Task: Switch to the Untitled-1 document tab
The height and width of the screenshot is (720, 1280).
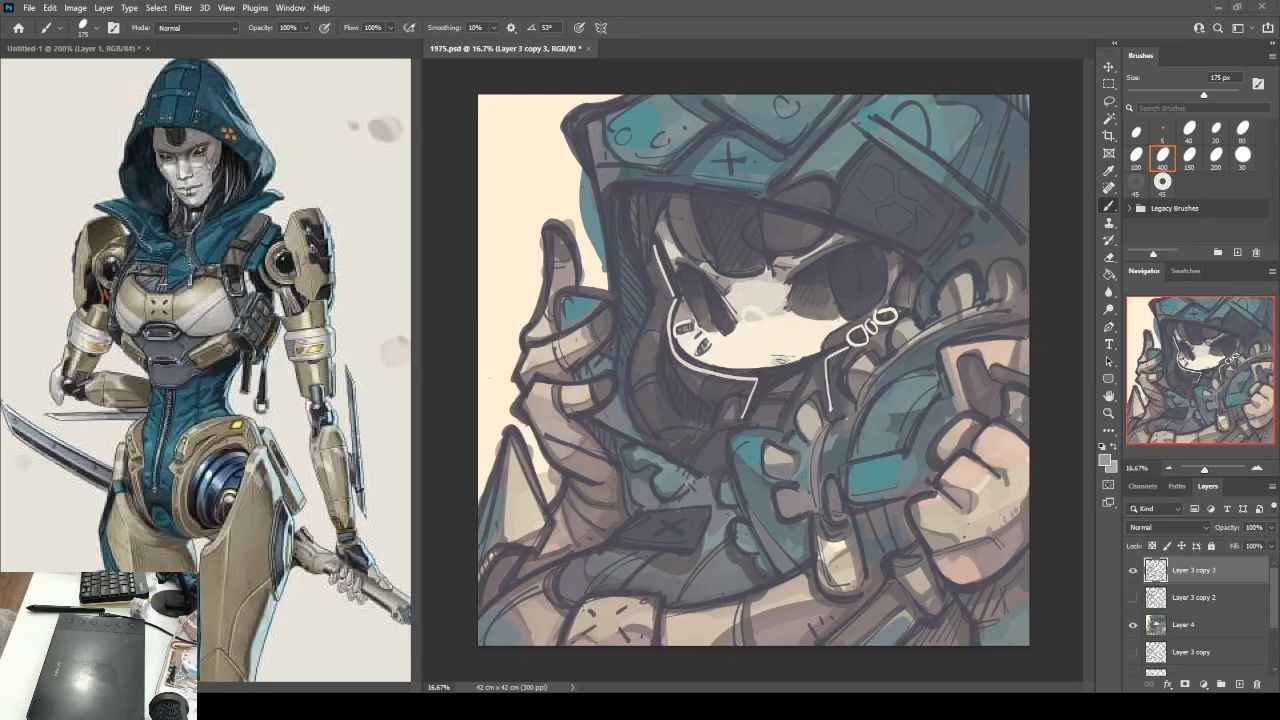Action: [72, 48]
